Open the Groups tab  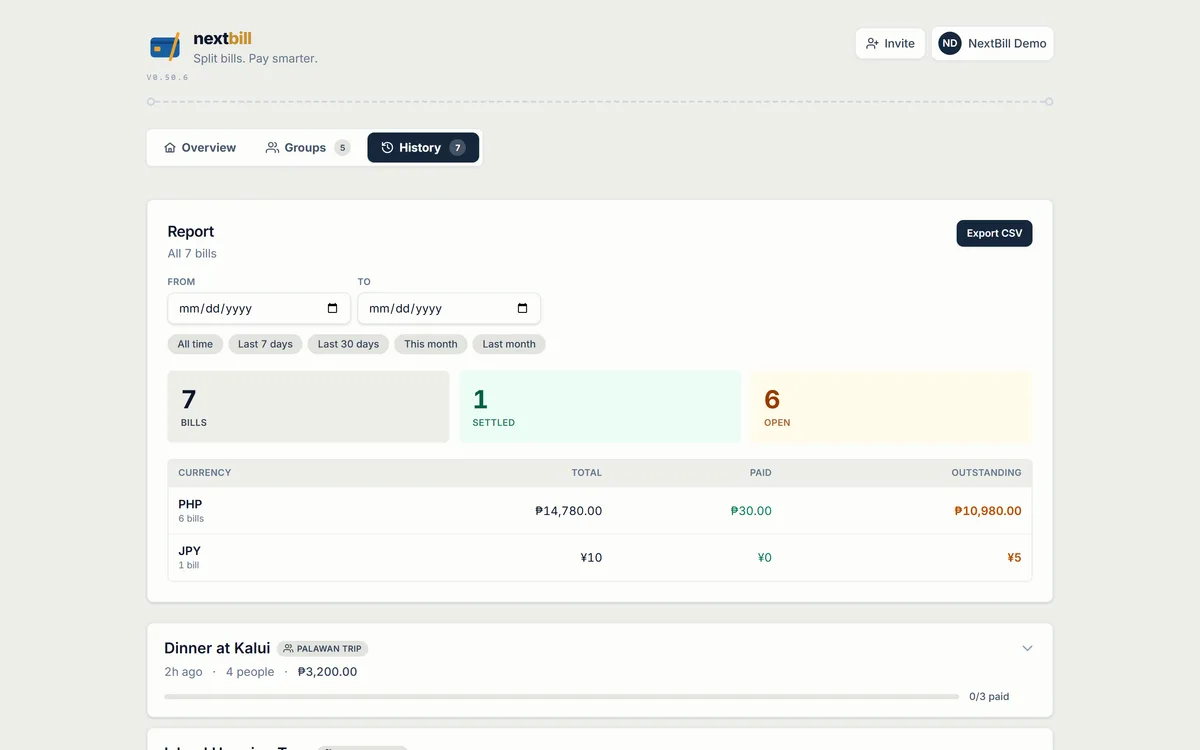(x=307, y=148)
